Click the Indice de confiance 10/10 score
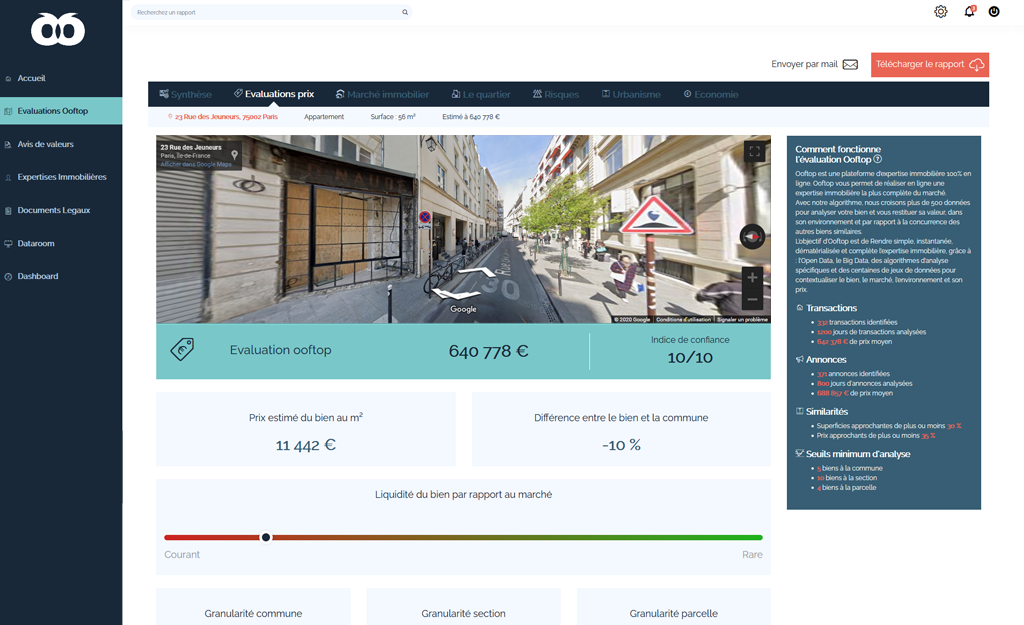 coord(690,358)
